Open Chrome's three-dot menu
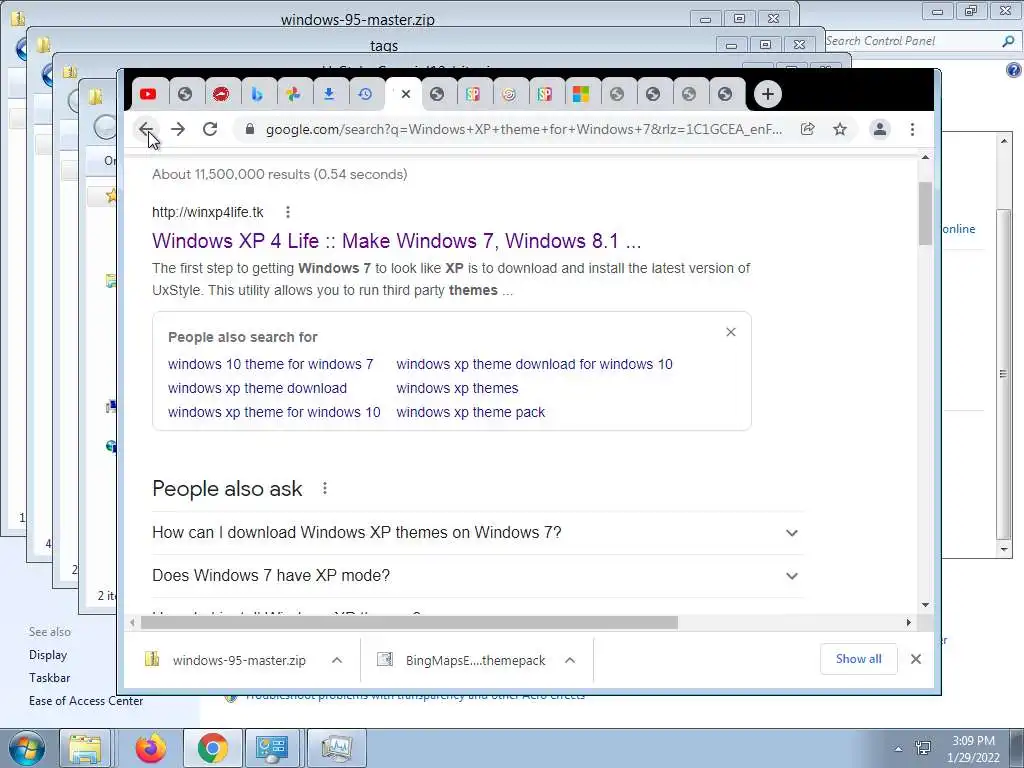The width and height of the screenshot is (1024, 768). point(912,129)
